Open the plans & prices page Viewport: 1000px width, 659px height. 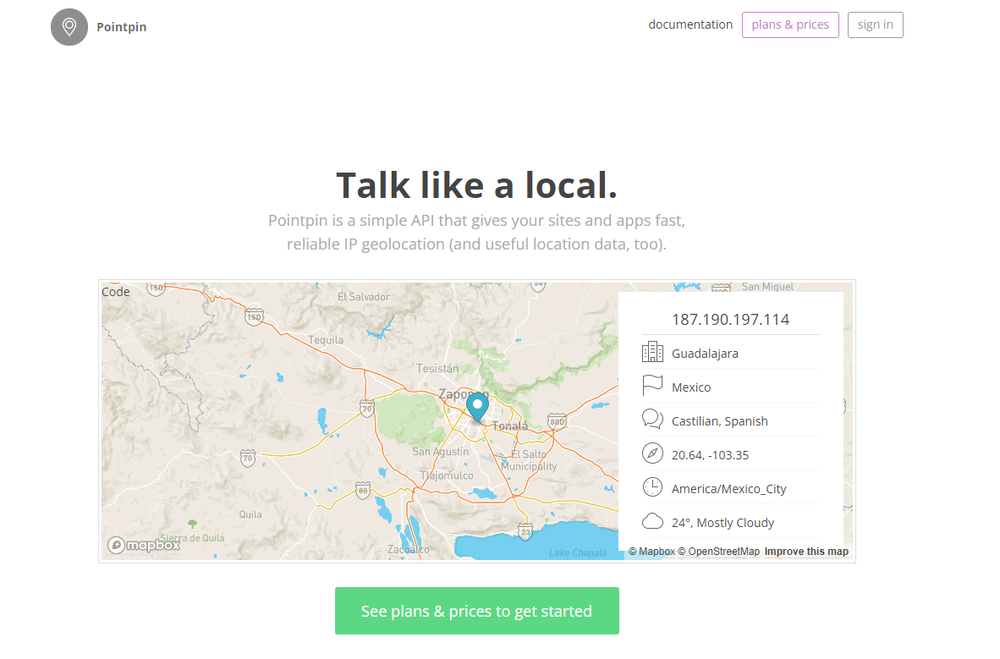tap(790, 25)
